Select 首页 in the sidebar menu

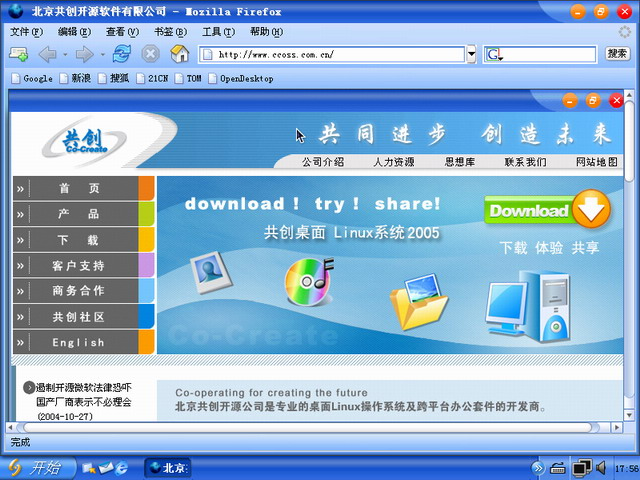point(84,188)
